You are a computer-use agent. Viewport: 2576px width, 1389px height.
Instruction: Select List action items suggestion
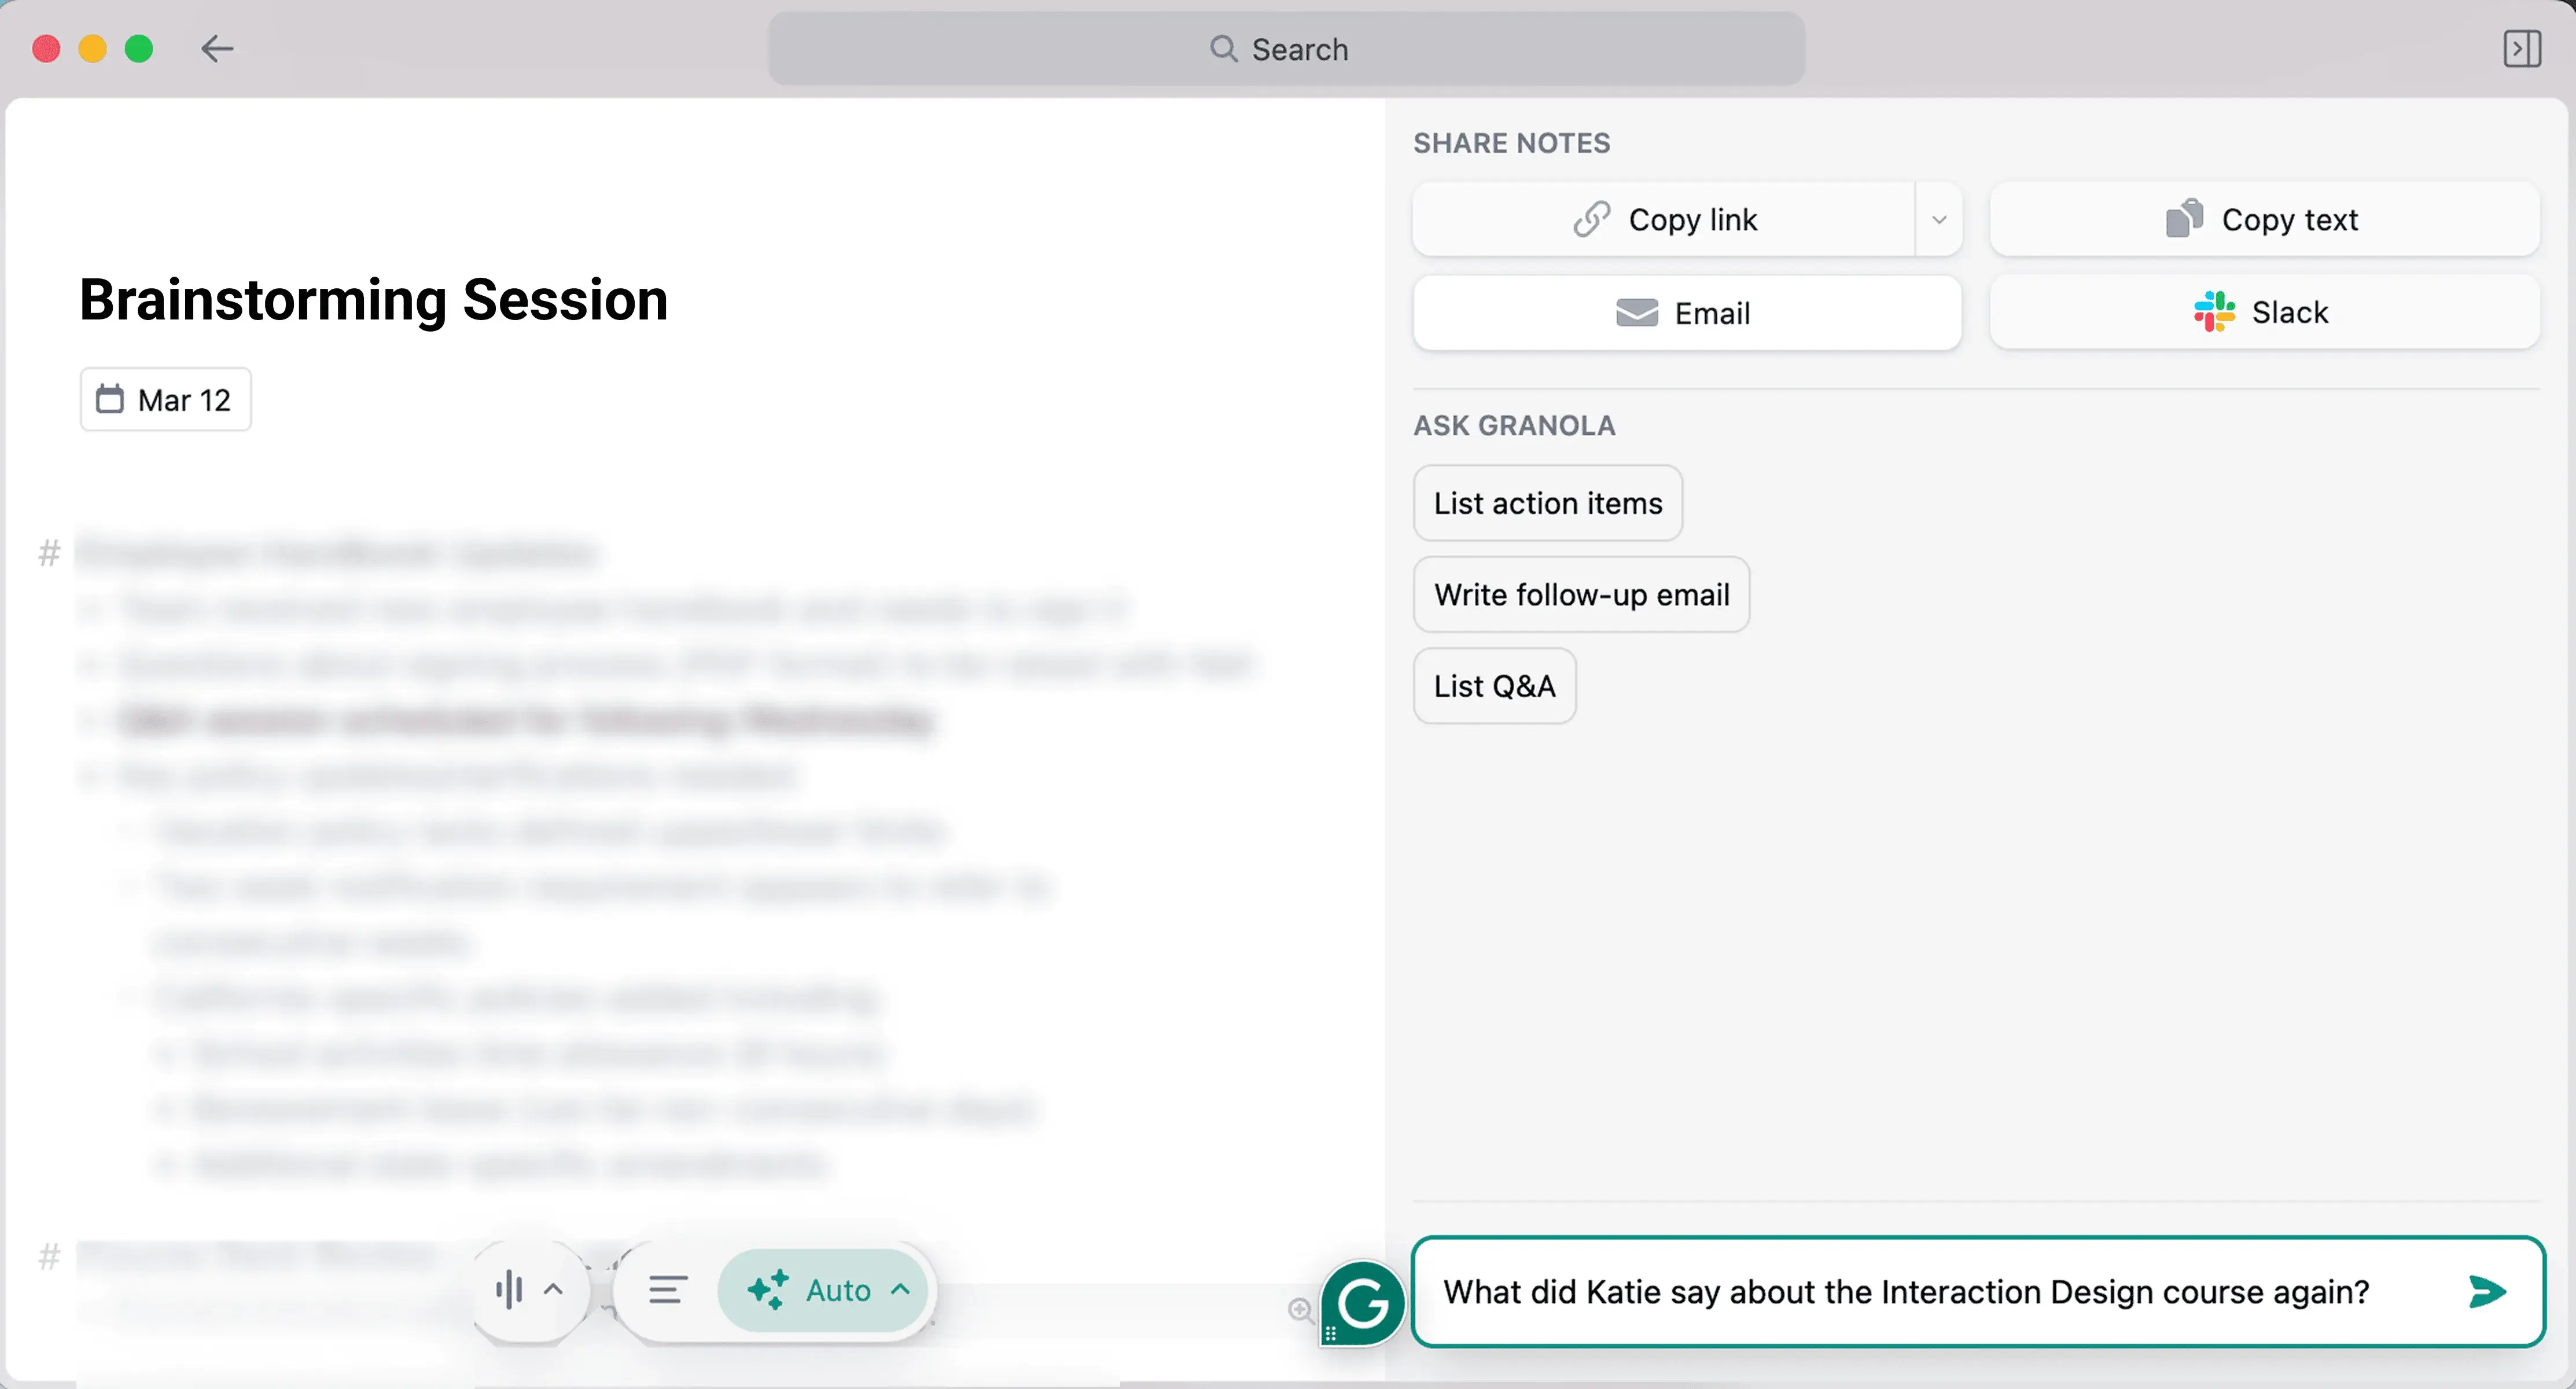(1547, 503)
